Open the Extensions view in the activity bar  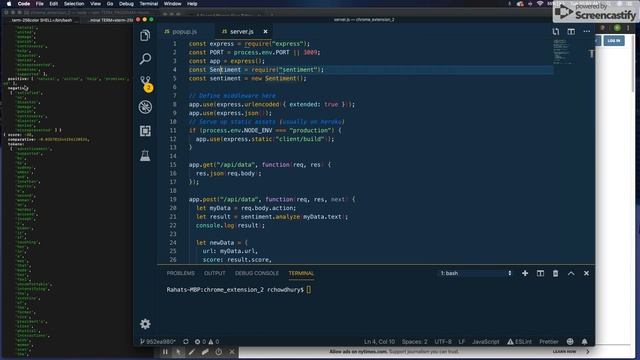(x=145, y=131)
